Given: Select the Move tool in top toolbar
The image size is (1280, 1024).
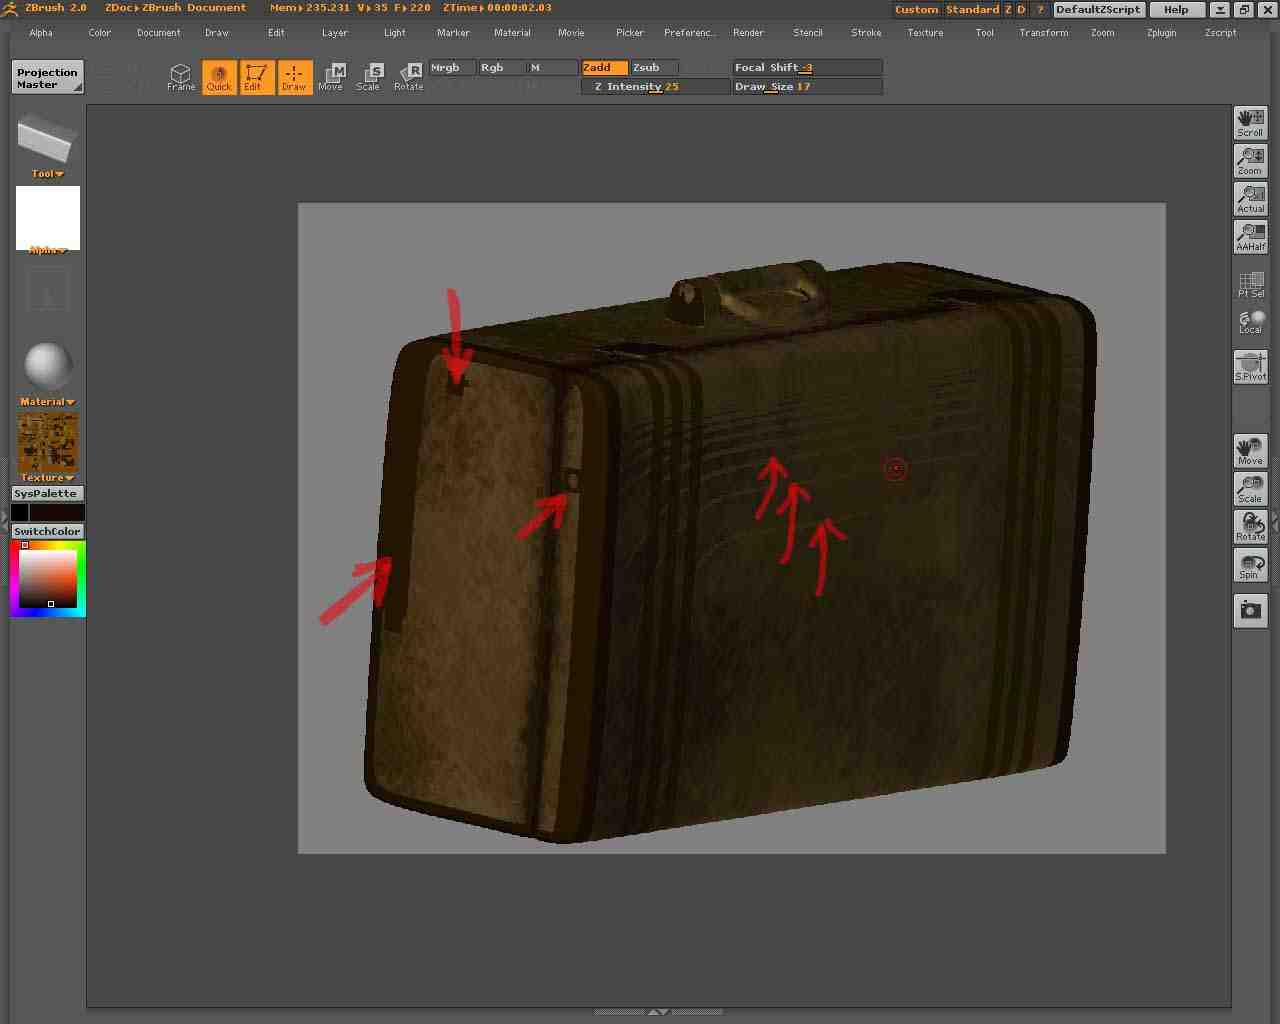Looking at the screenshot, I should [x=331, y=77].
